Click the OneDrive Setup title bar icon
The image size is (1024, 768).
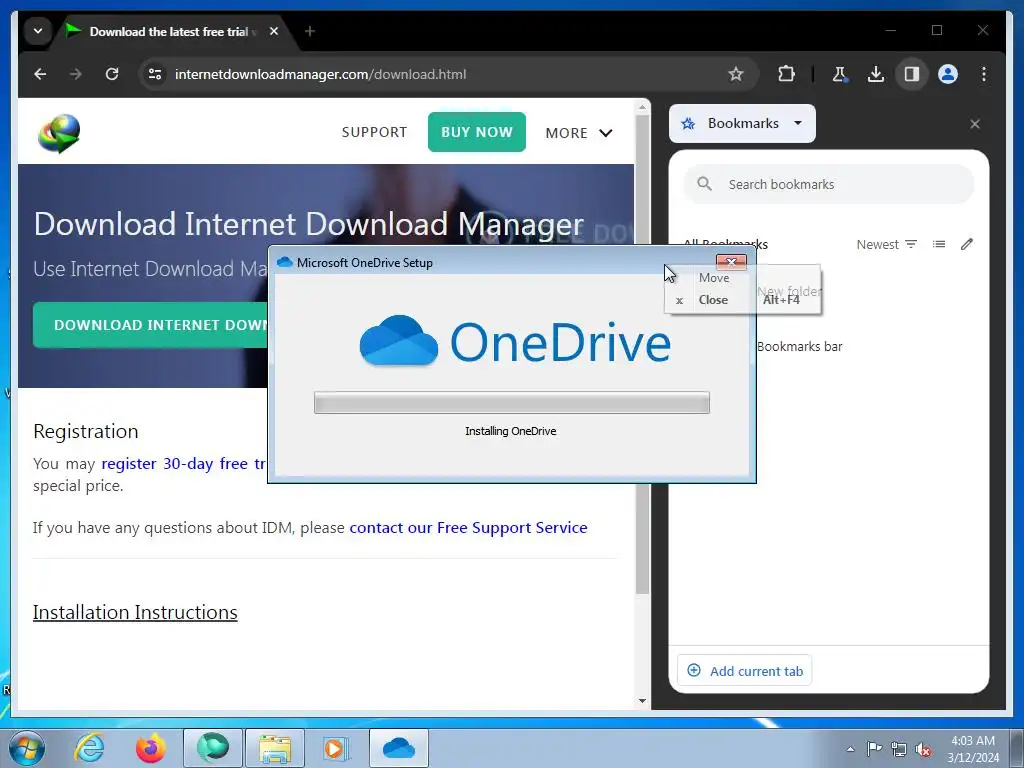(x=285, y=263)
